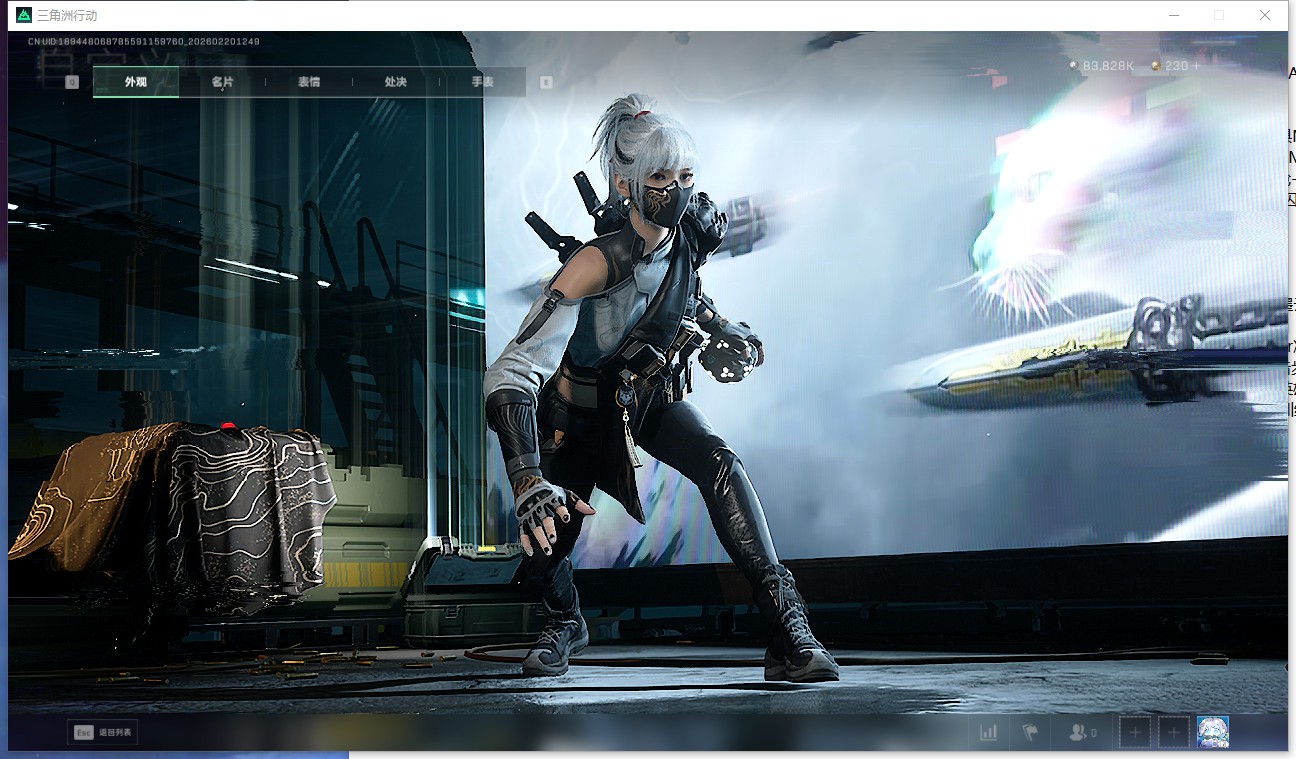Open the player avatar portrait
Image resolution: width=1296 pixels, height=759 pixels.
tap(1212, 732)
